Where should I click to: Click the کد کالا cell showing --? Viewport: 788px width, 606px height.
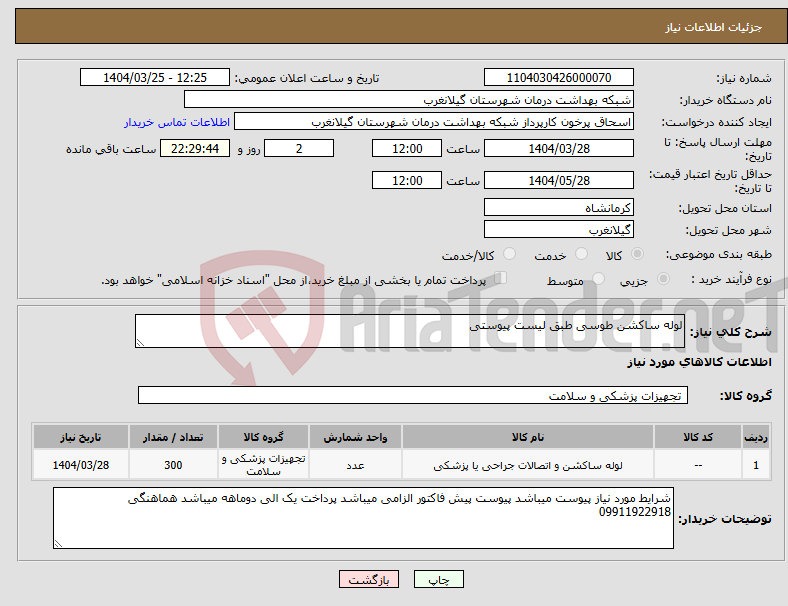point(698,465)
